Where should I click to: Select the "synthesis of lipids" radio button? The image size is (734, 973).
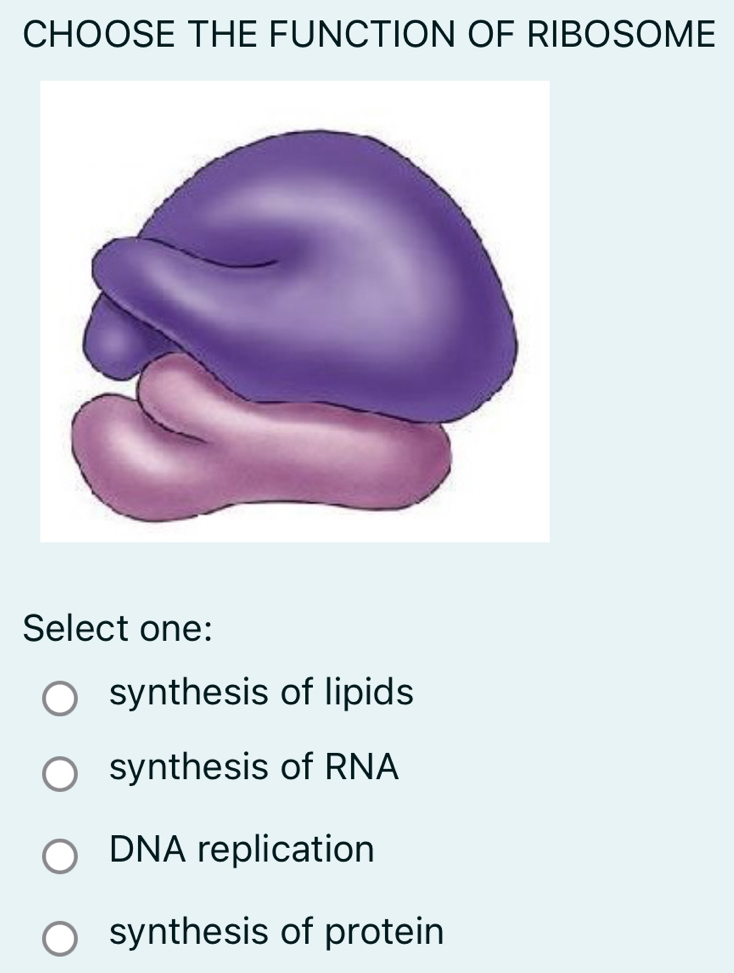[x=59, y=699]
